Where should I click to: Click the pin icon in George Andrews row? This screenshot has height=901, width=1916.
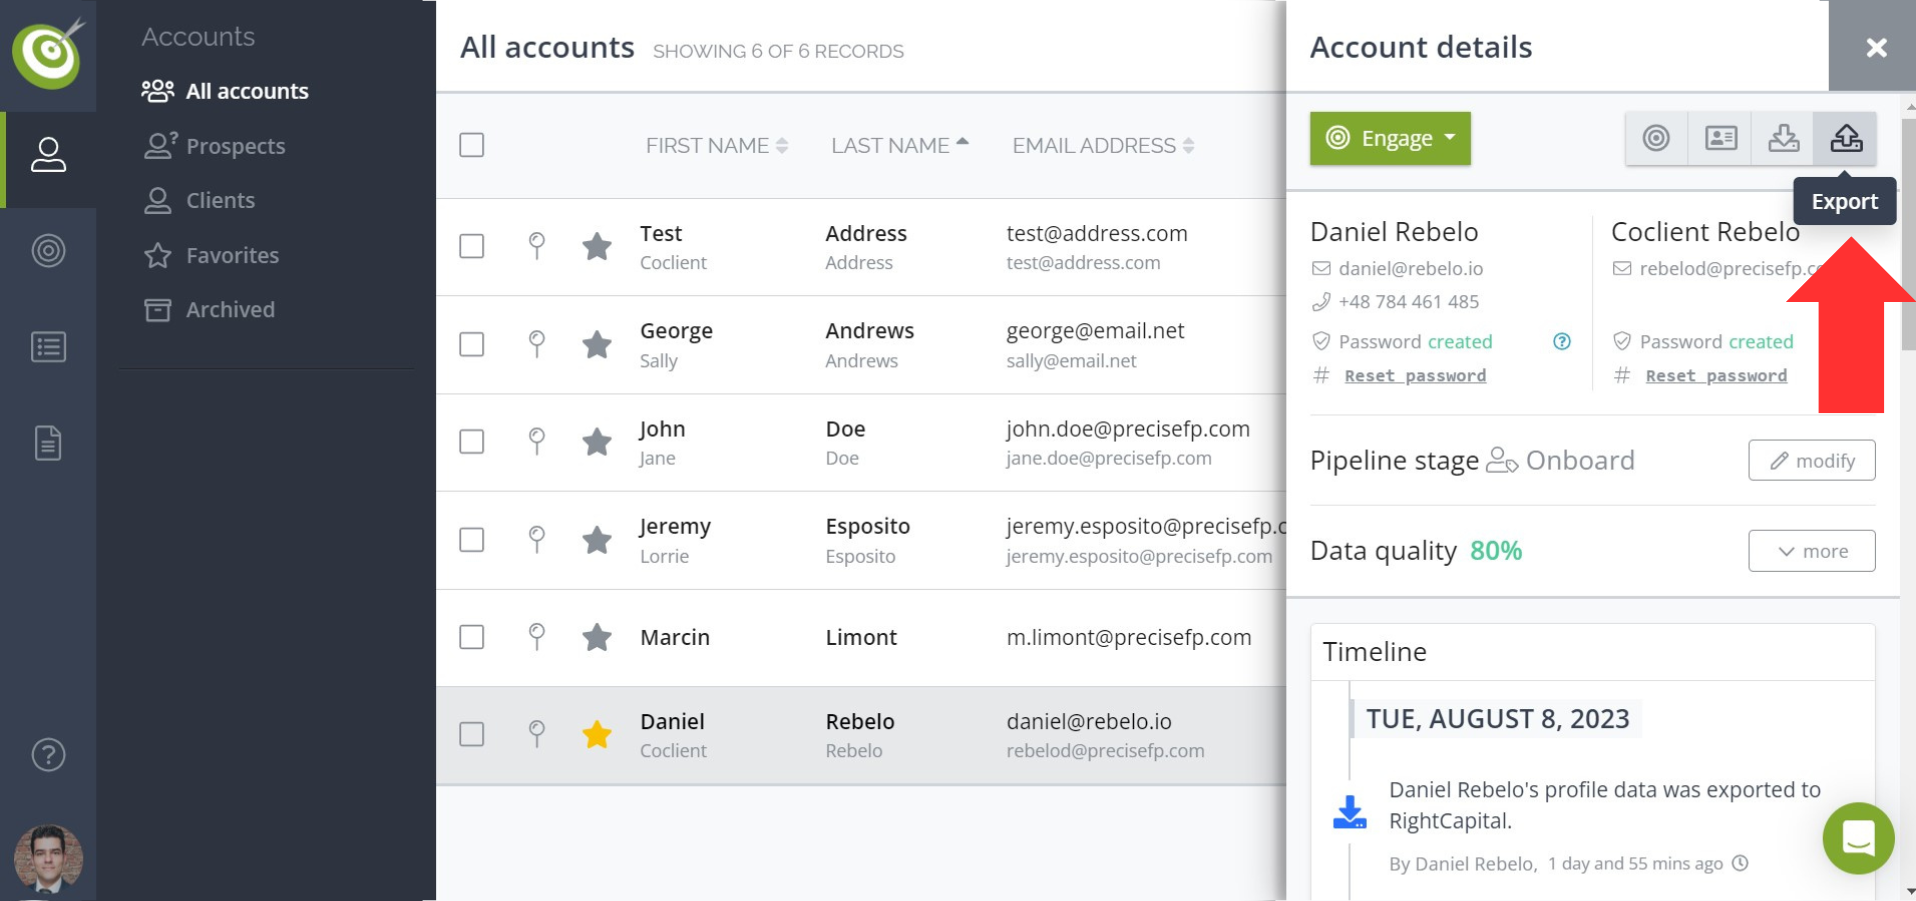[537, 344]
